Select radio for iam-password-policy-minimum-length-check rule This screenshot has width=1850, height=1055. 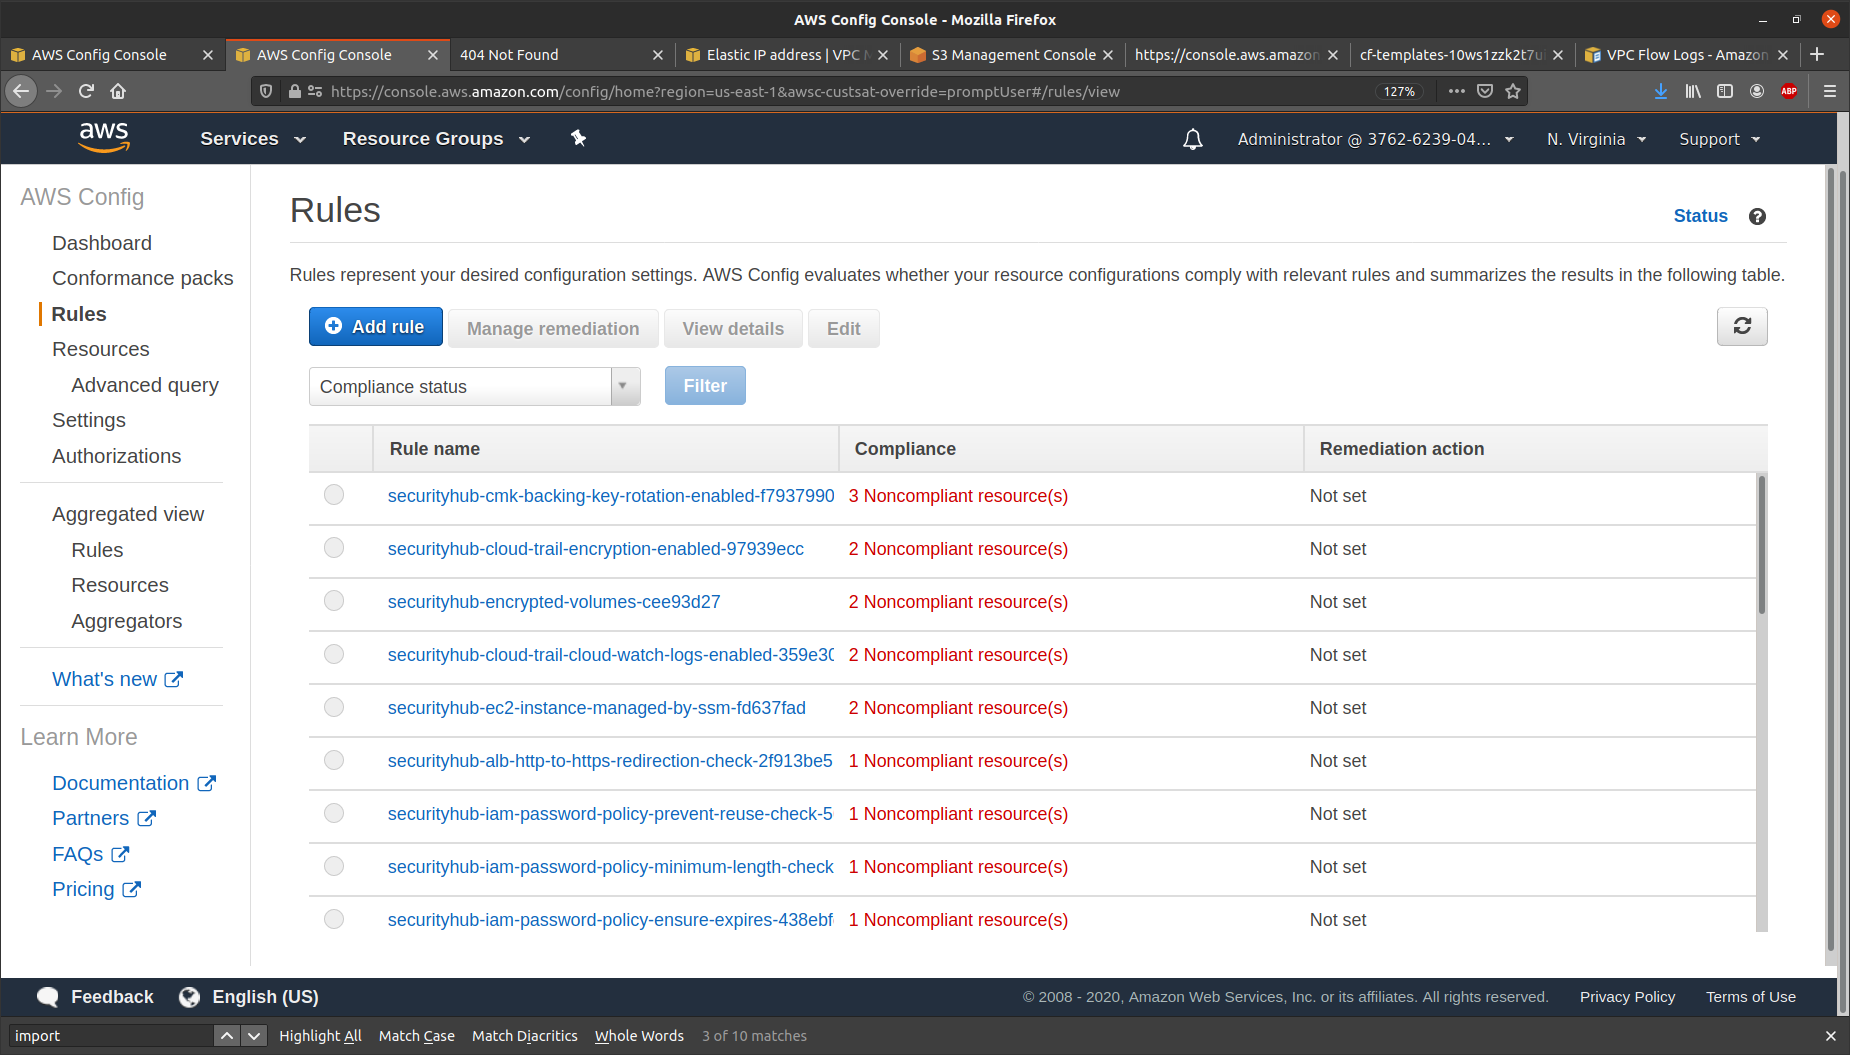click(334, 866)
